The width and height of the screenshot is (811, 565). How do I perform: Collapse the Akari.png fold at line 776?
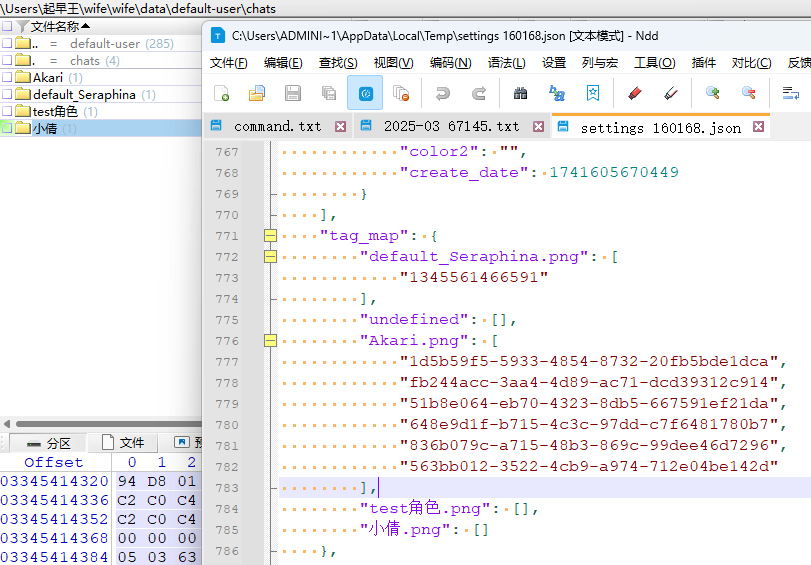tap(270, 340)
